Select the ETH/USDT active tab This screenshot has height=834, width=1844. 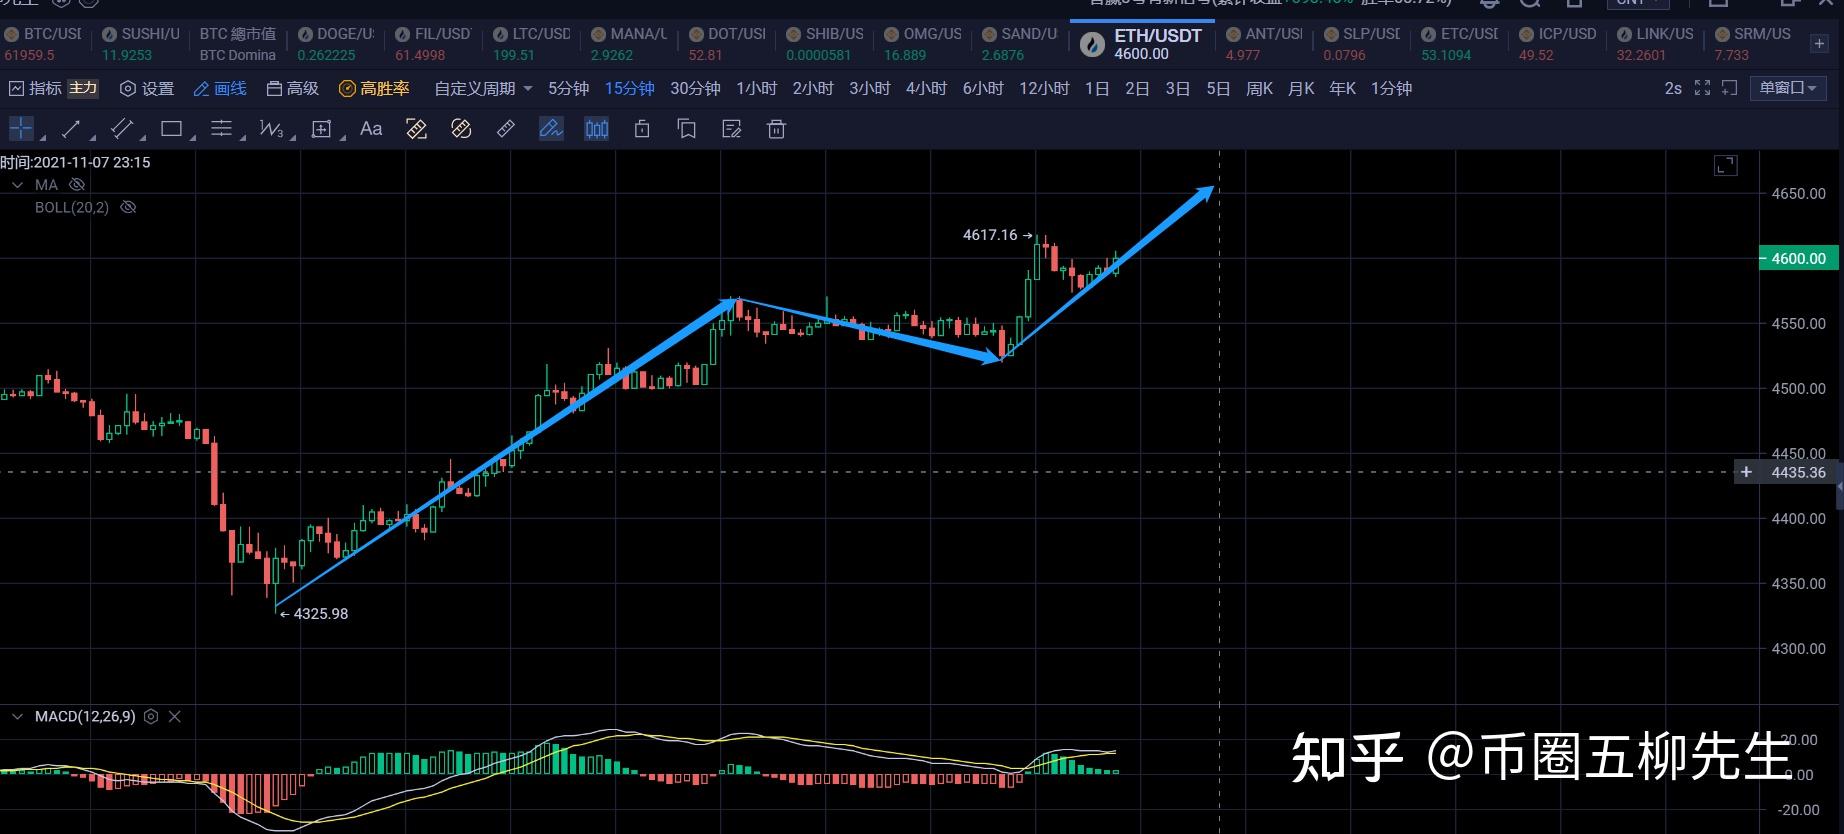point(1141,44)
